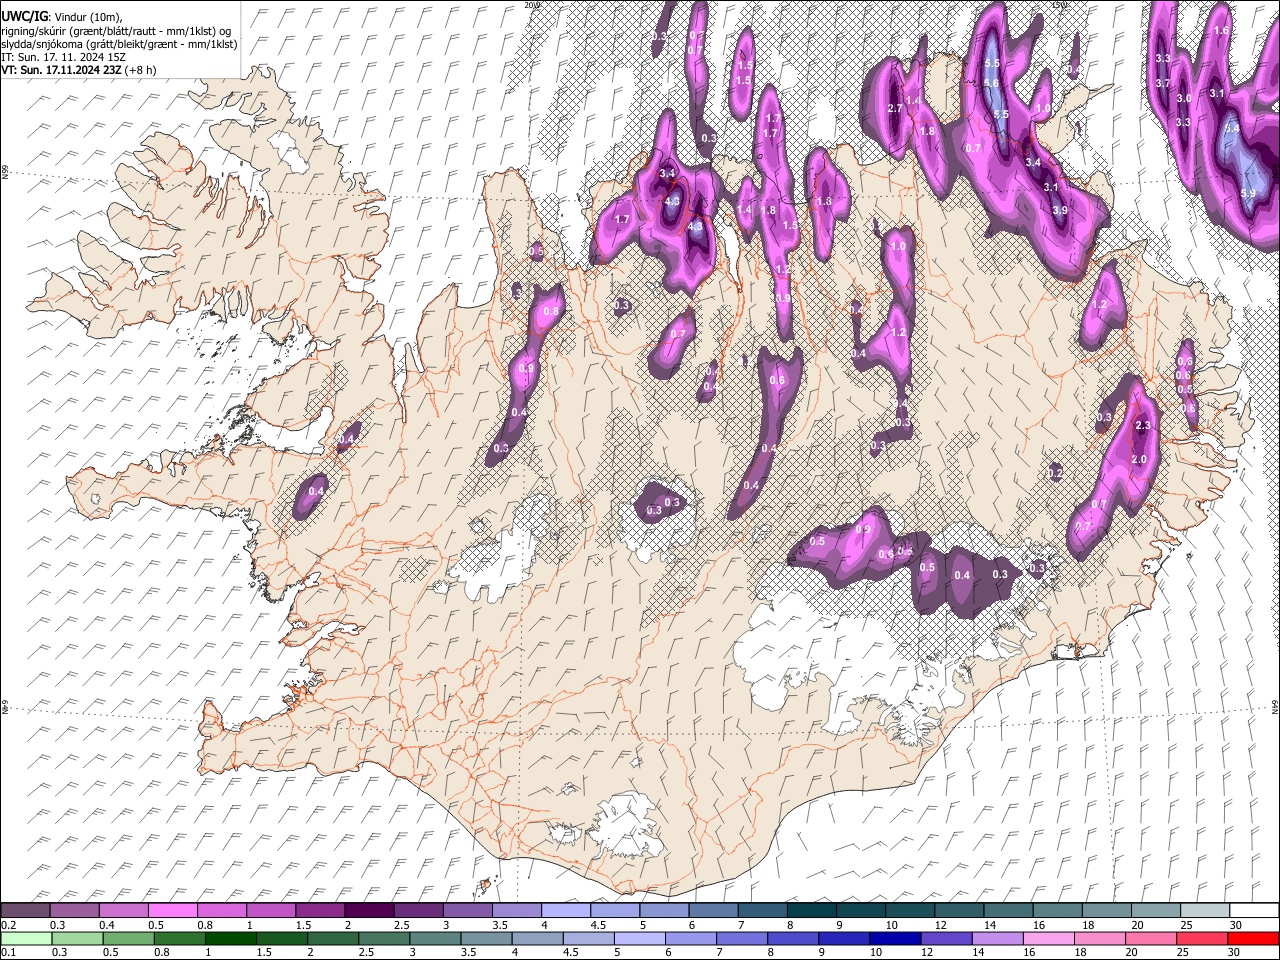Select the light lavender 14–16 rain legend swatch
This screenshot has width=1280, height=960.
click(998, 939)
